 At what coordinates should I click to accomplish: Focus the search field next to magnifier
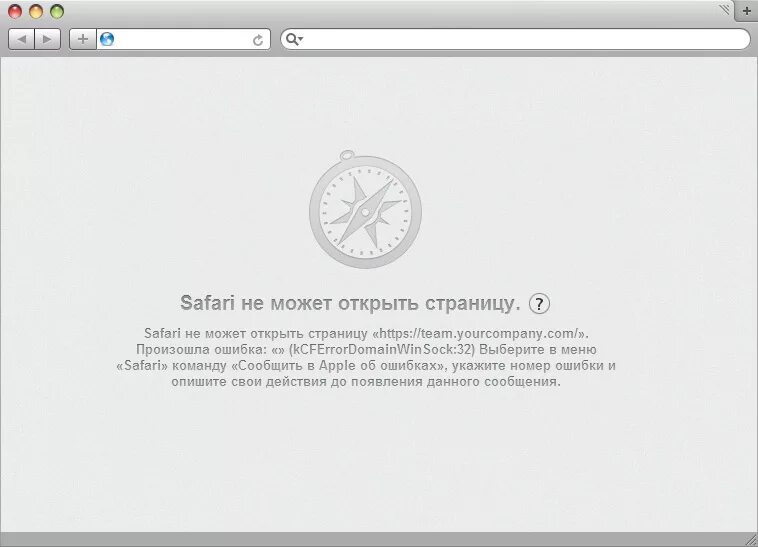point(525,39)
